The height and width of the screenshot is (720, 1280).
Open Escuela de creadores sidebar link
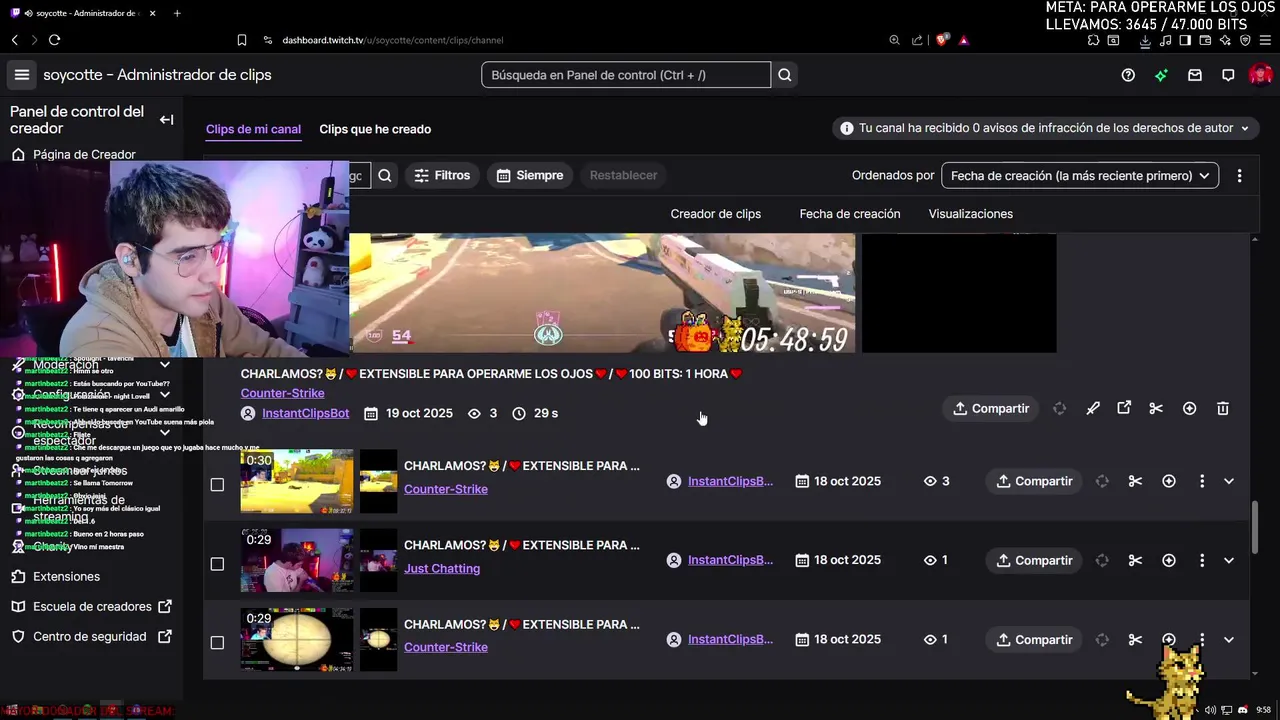92,606
